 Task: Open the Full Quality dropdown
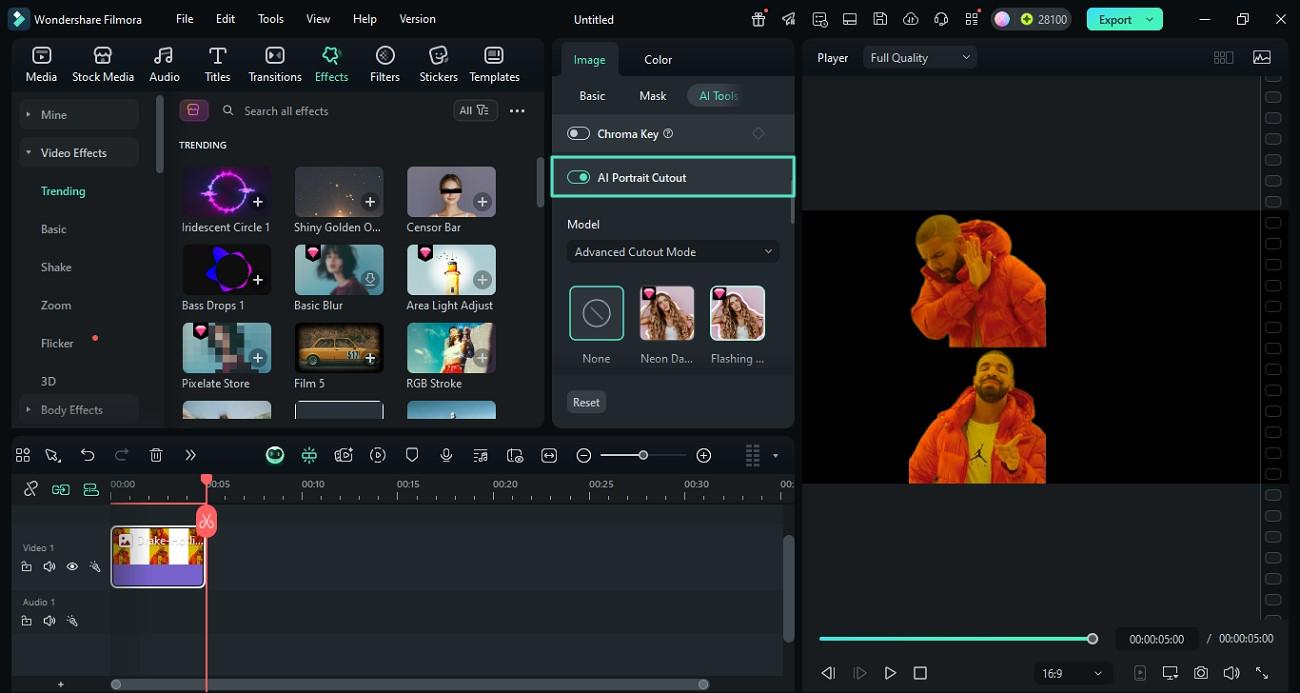[920, 58]
